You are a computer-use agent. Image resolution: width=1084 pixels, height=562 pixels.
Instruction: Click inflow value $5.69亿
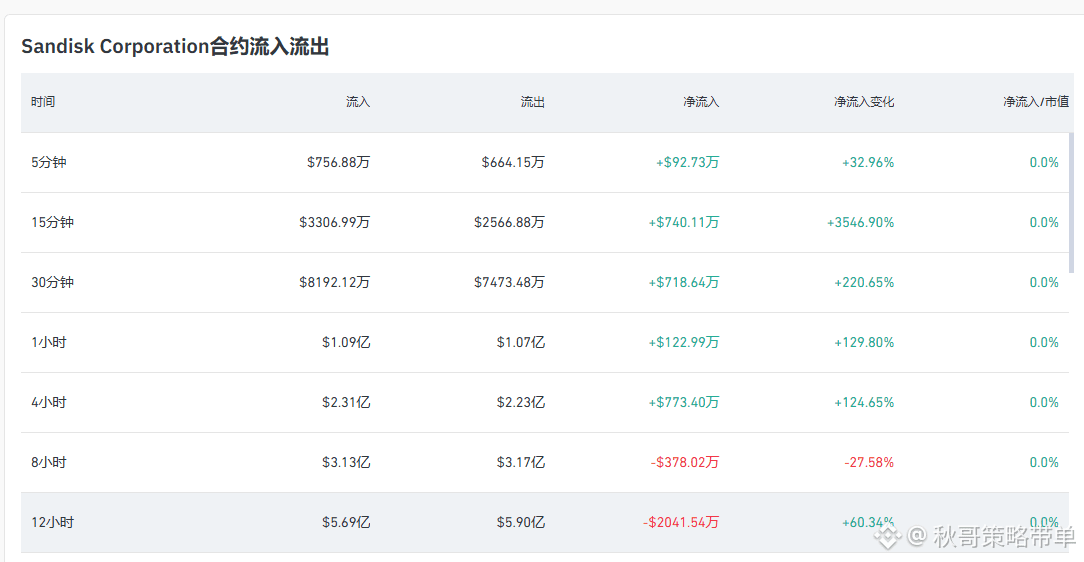[x=346, y=523]
